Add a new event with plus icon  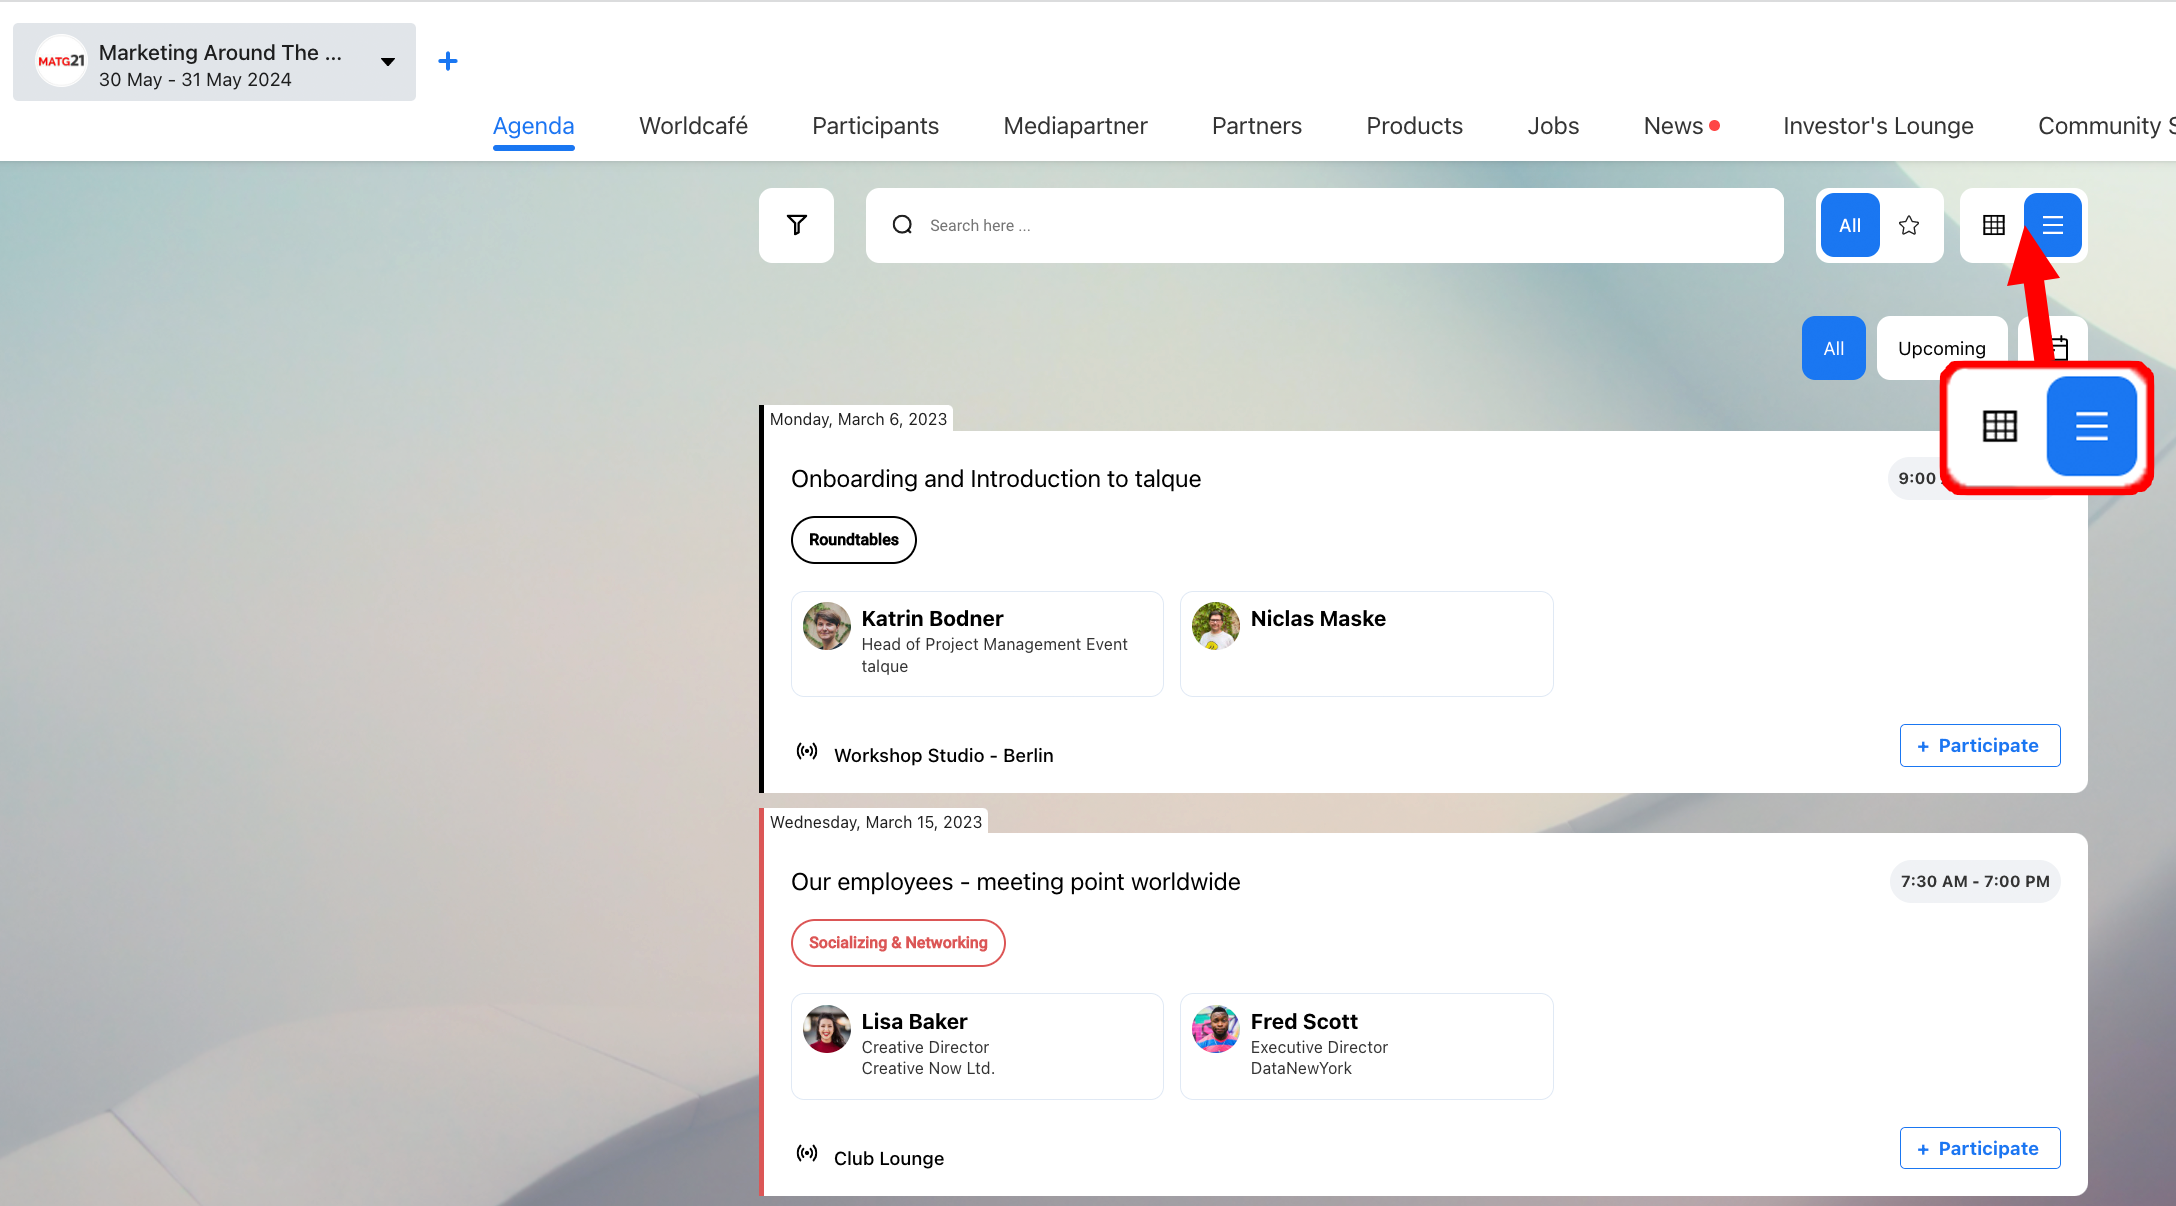pyautogui.click(x=448, y=61)
